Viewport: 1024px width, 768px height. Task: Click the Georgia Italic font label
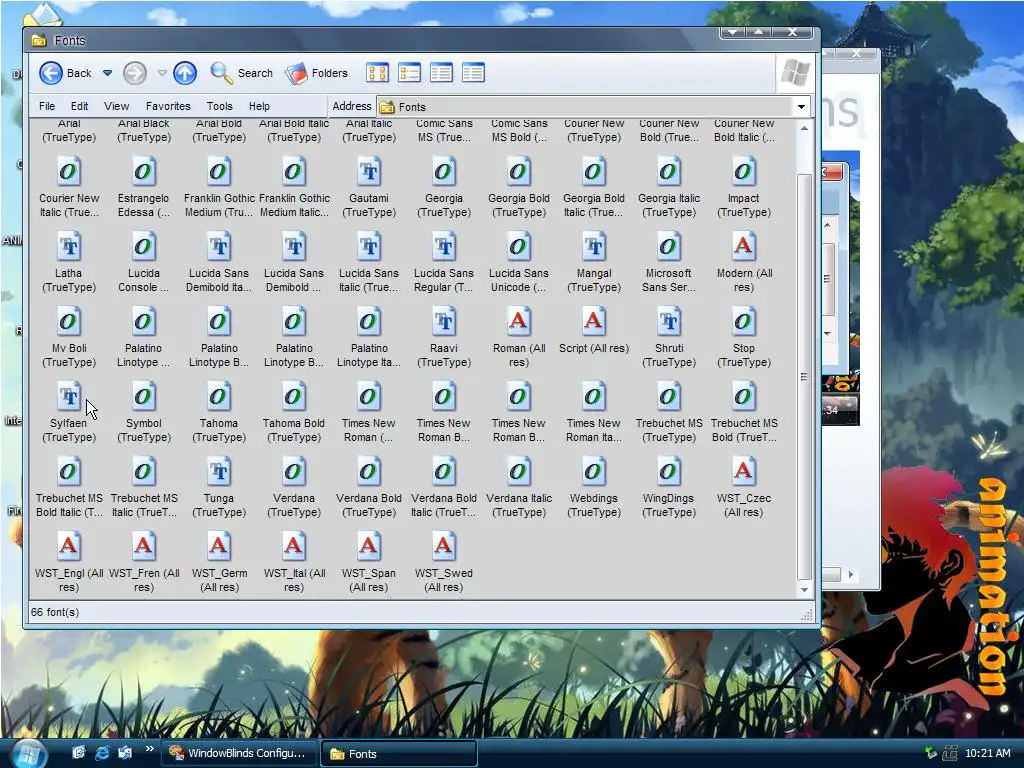tap(669, 205)
